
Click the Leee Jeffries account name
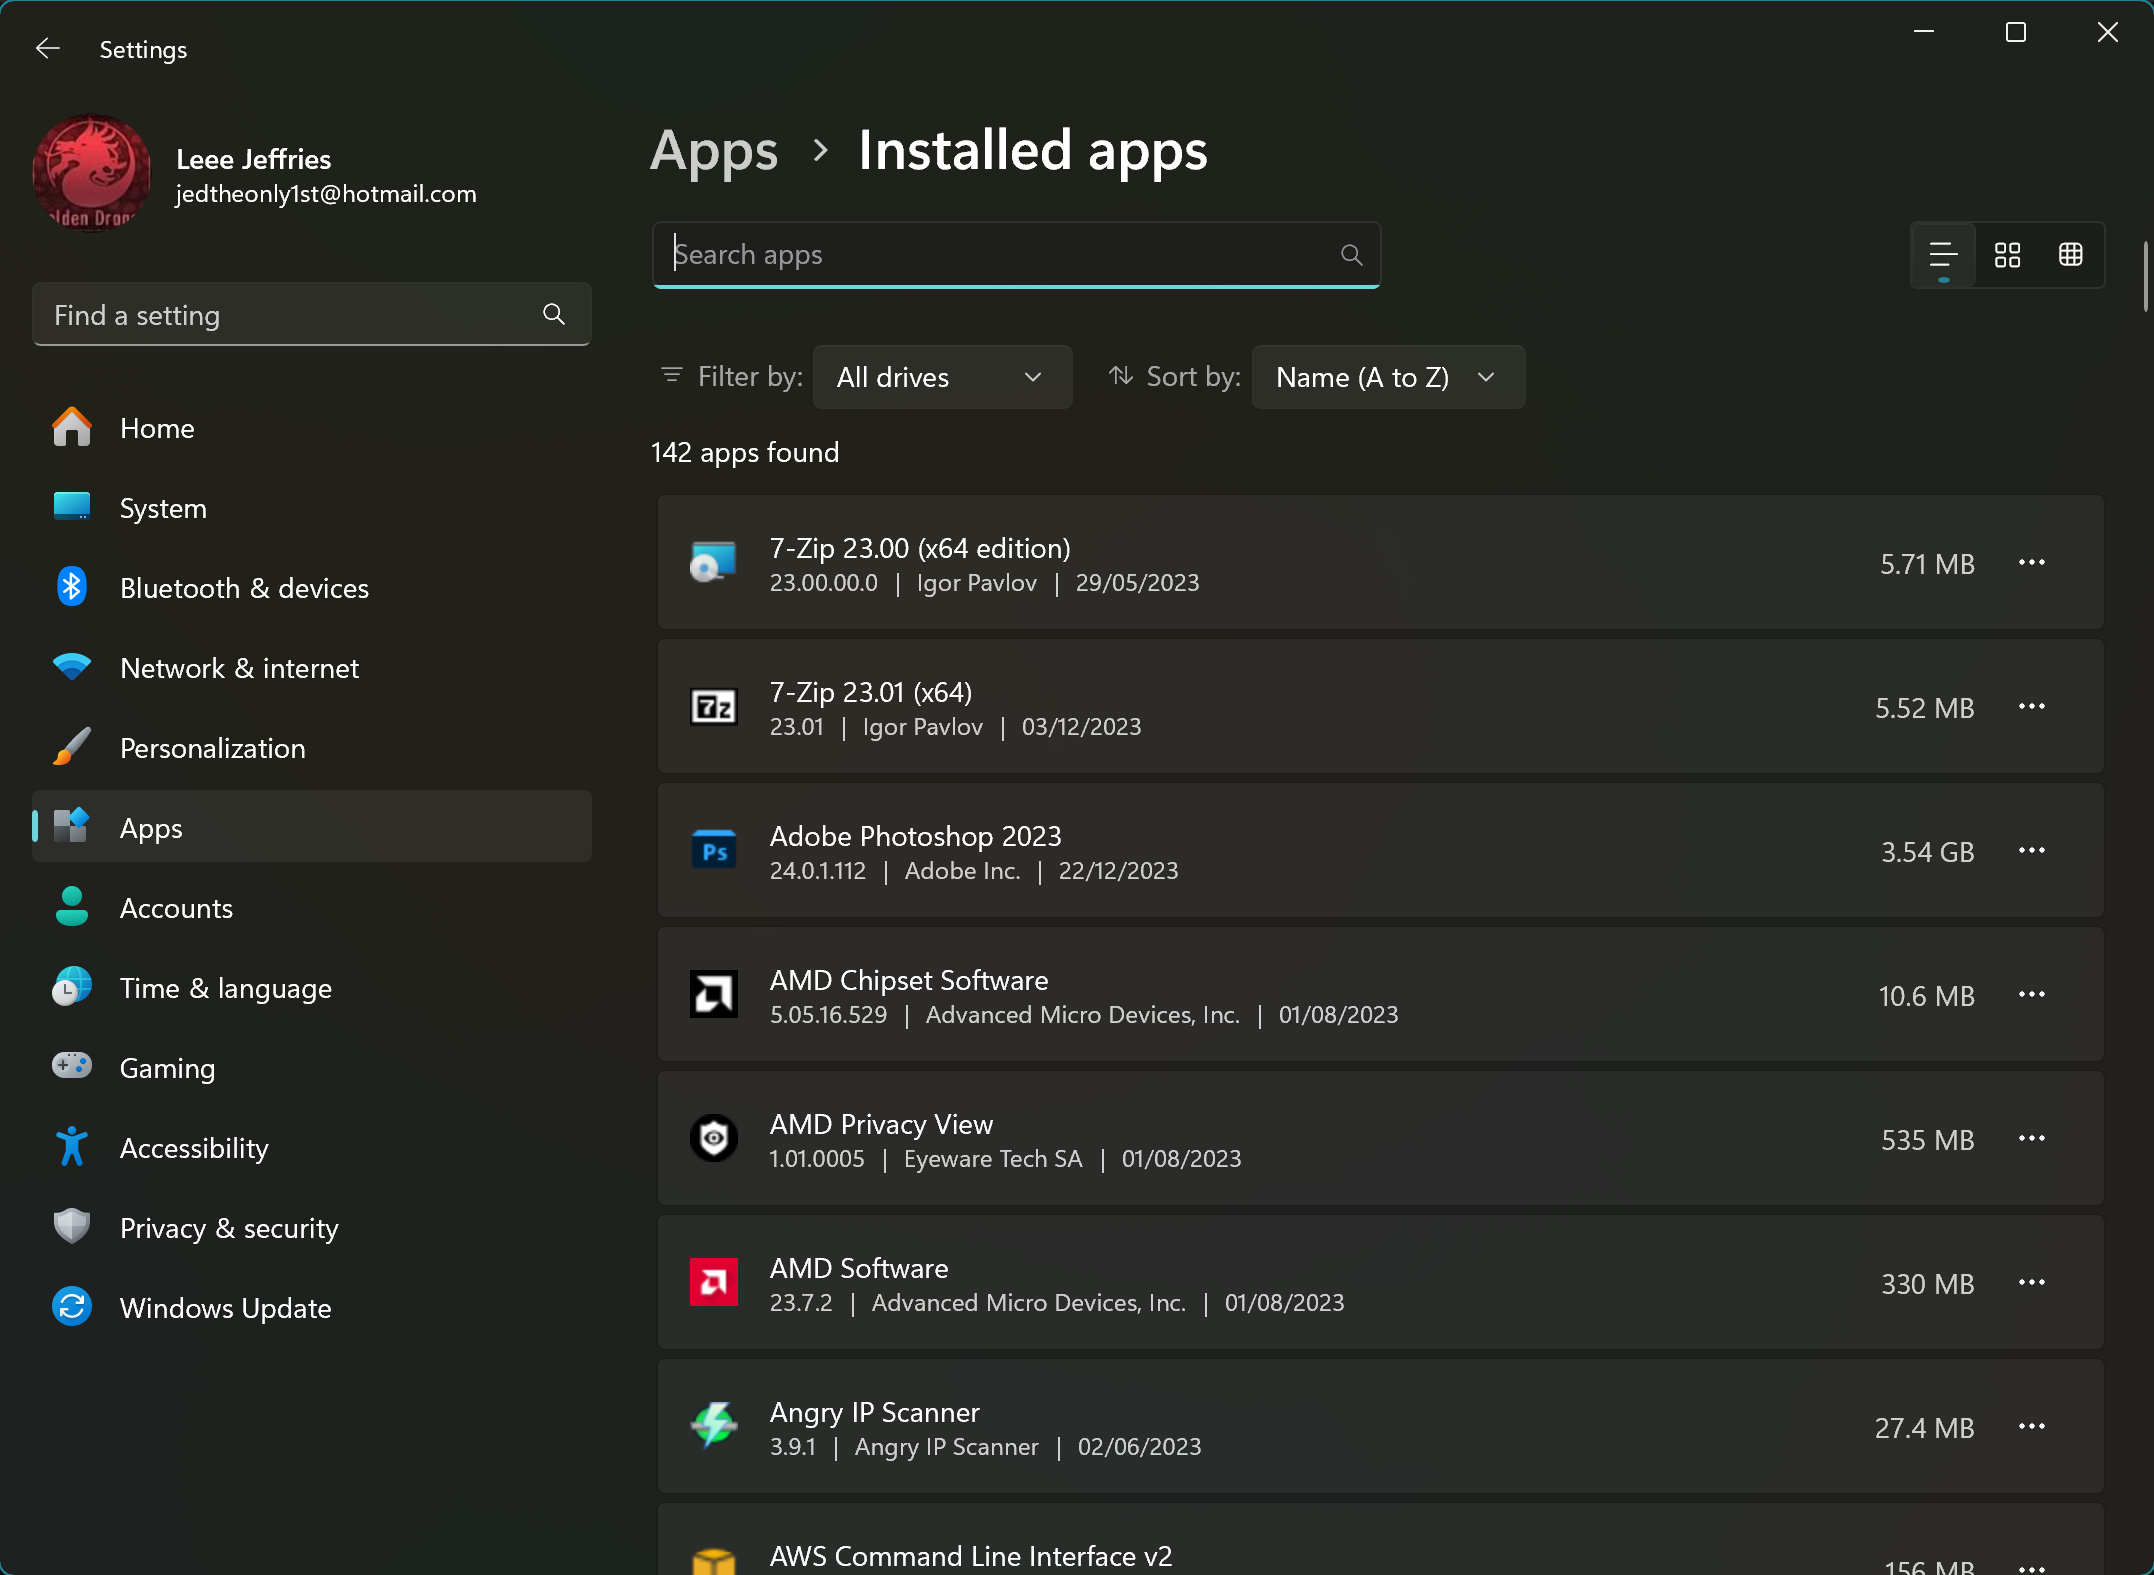click(253, 159)
